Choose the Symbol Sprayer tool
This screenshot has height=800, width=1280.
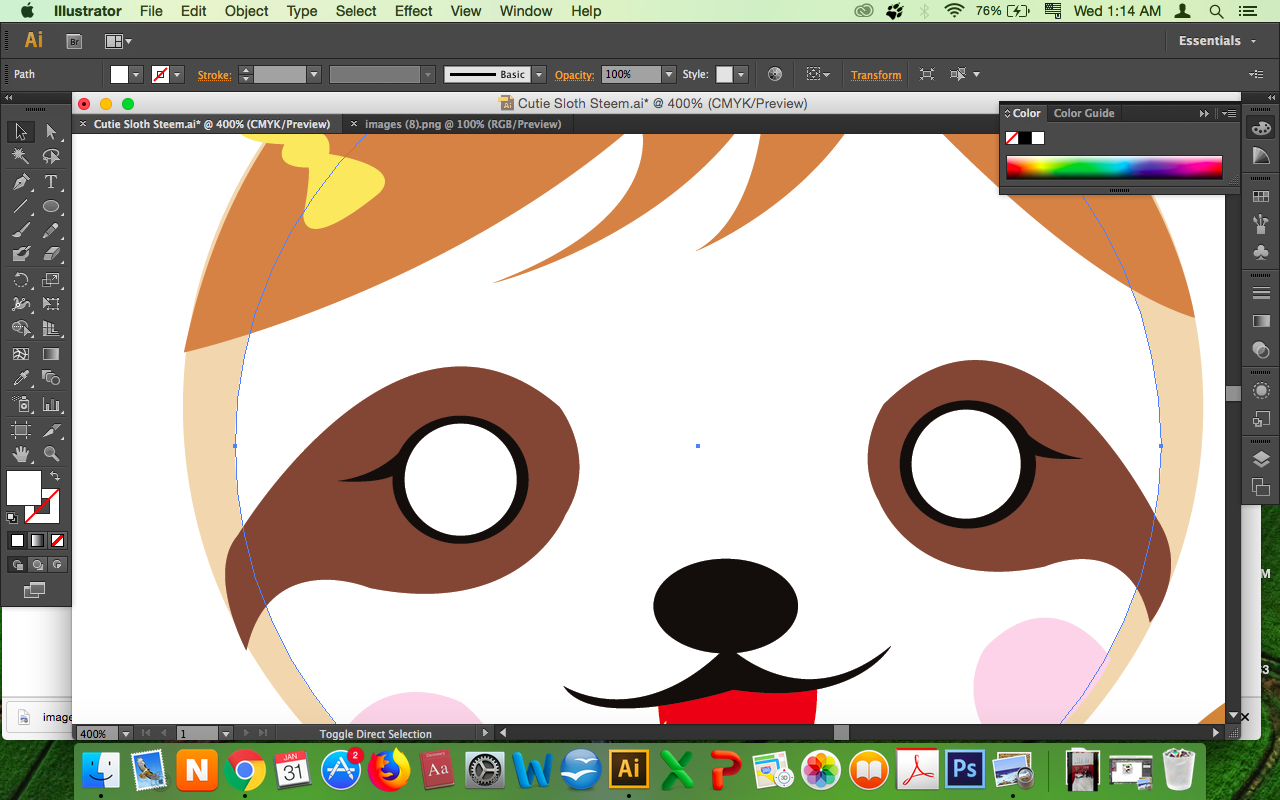coord(21,405)
